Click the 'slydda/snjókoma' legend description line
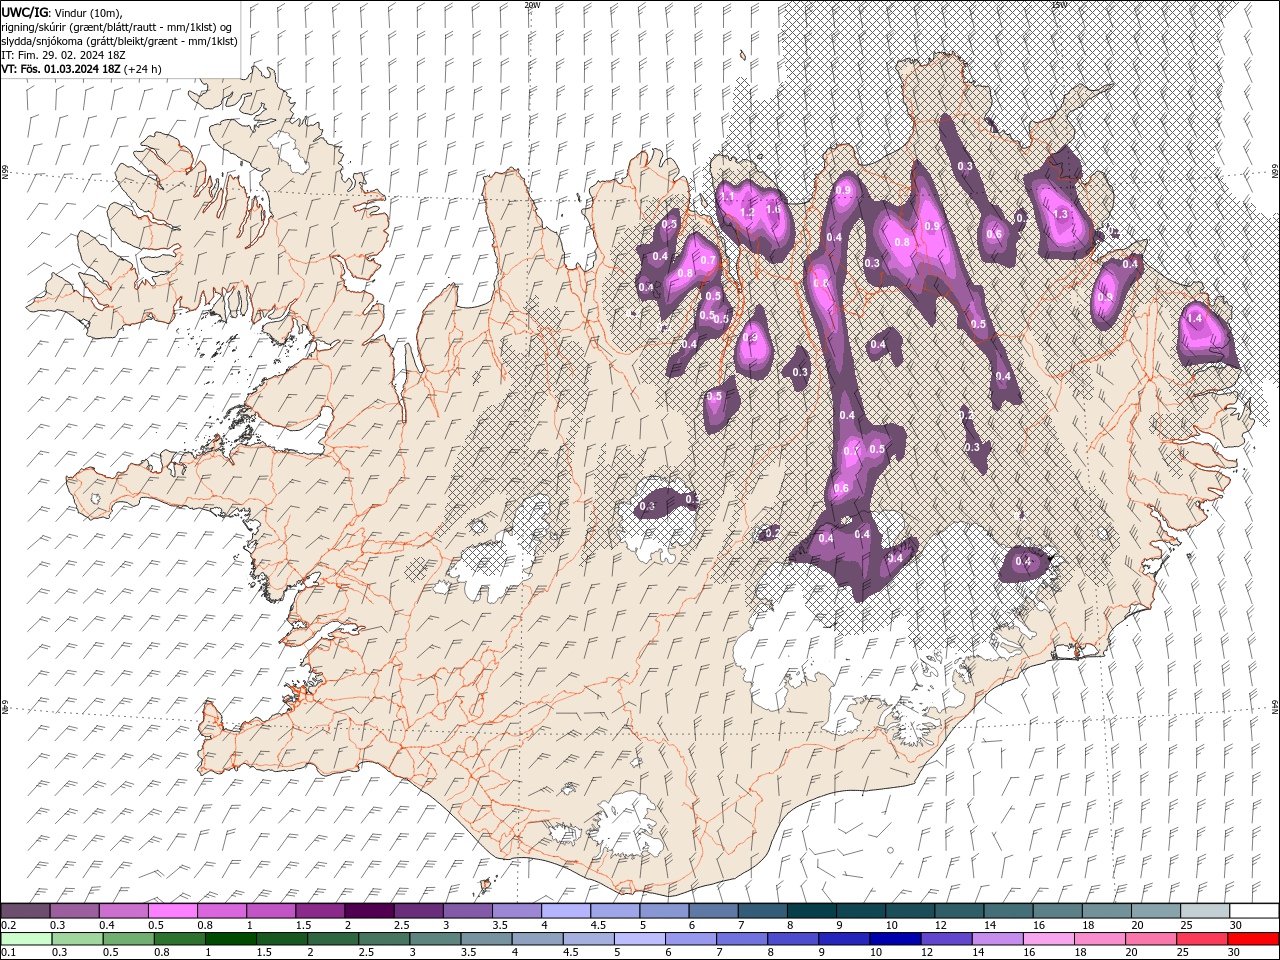The image size is (1280, 960). pyautogui.click(x=119, y=41)
